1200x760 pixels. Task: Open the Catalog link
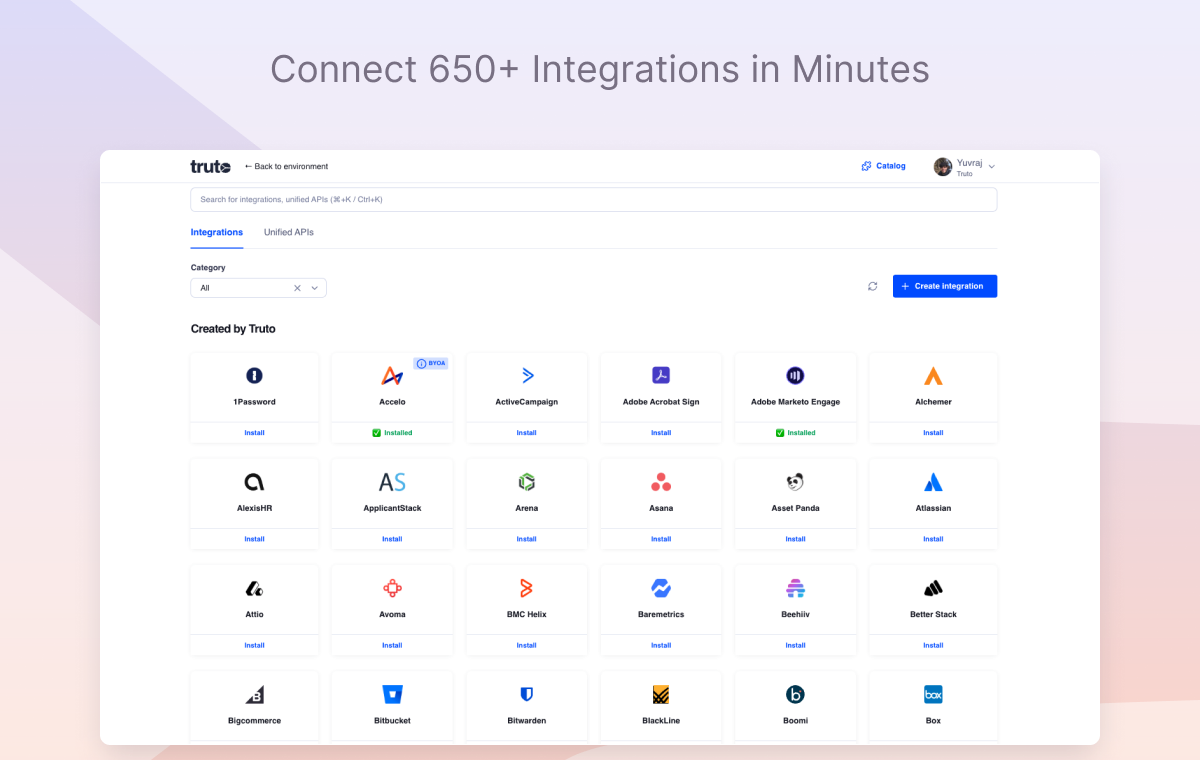[883, 166]
